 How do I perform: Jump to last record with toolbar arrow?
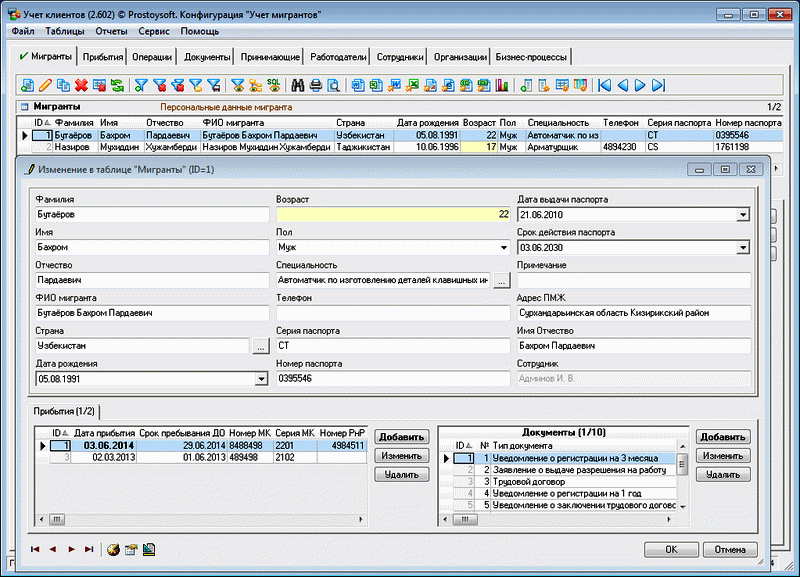point(658,86)
